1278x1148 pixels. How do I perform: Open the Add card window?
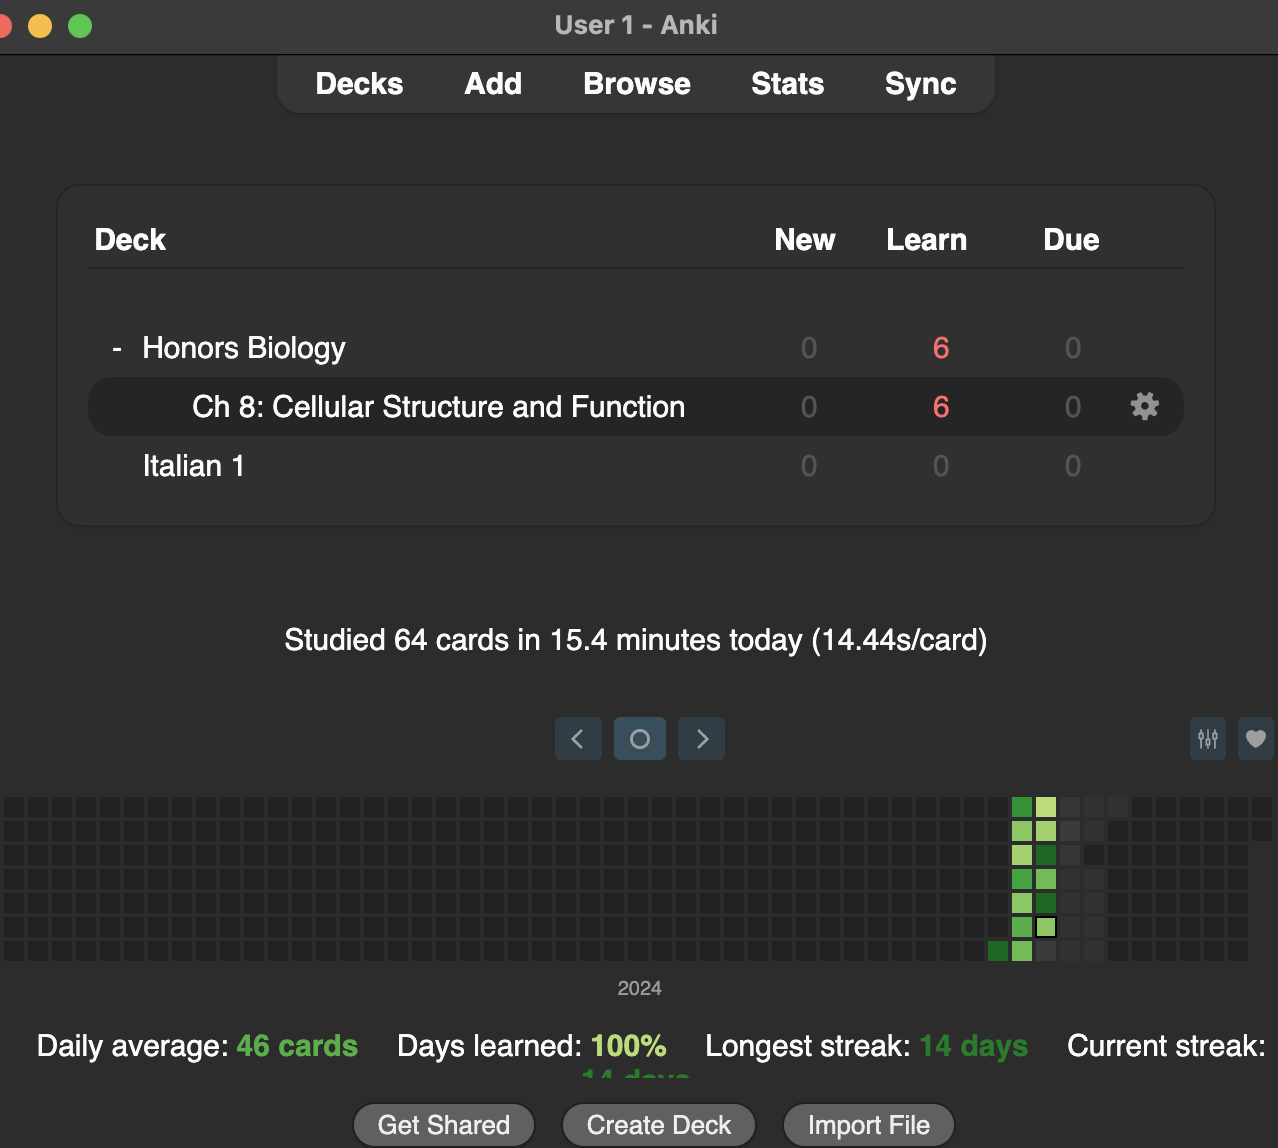(493, 84)
